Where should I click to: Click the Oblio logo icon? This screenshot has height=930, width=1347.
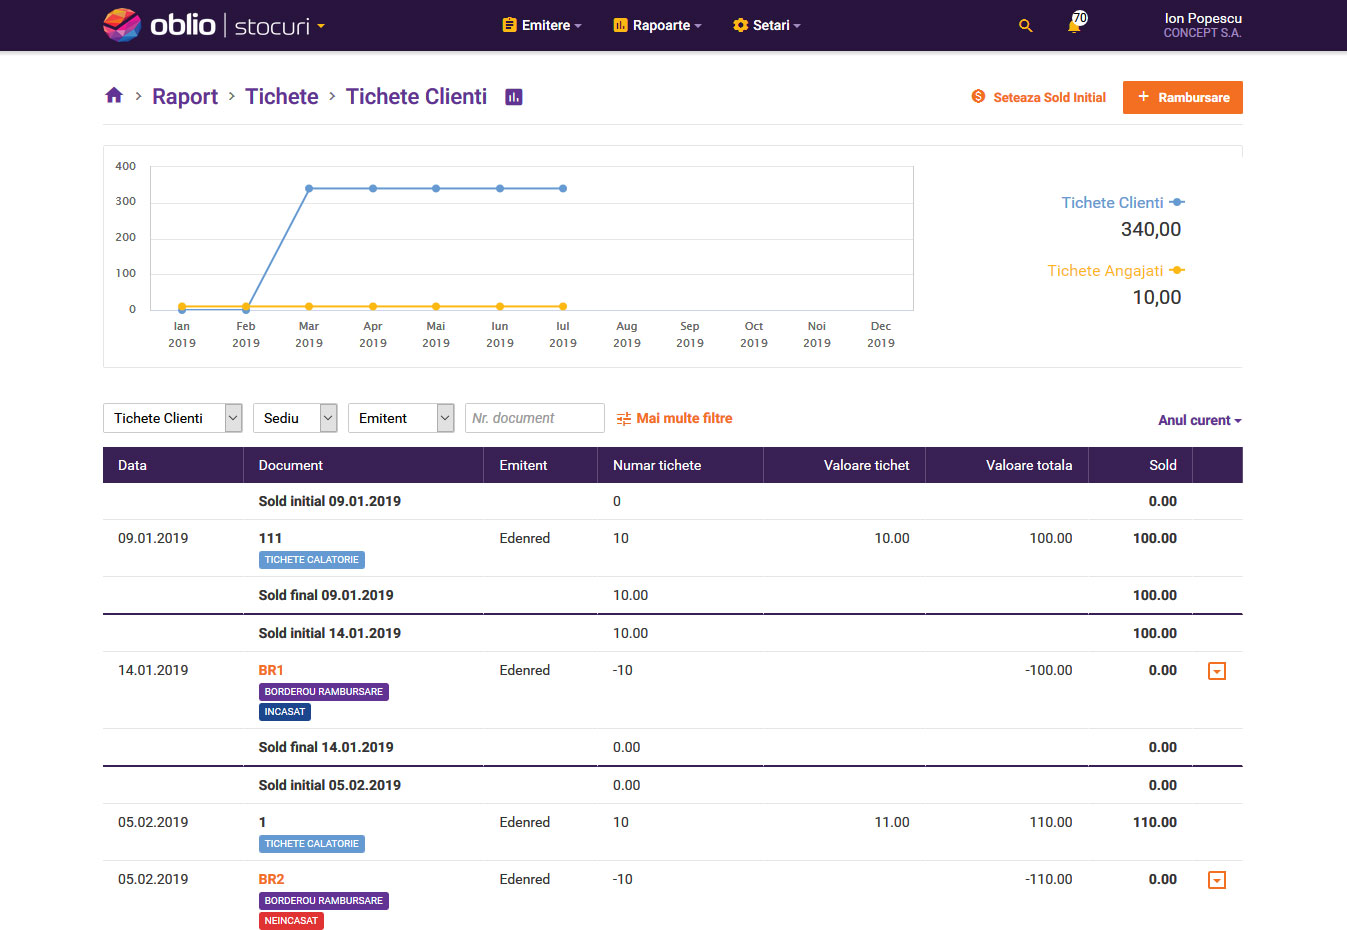point(122,25)
